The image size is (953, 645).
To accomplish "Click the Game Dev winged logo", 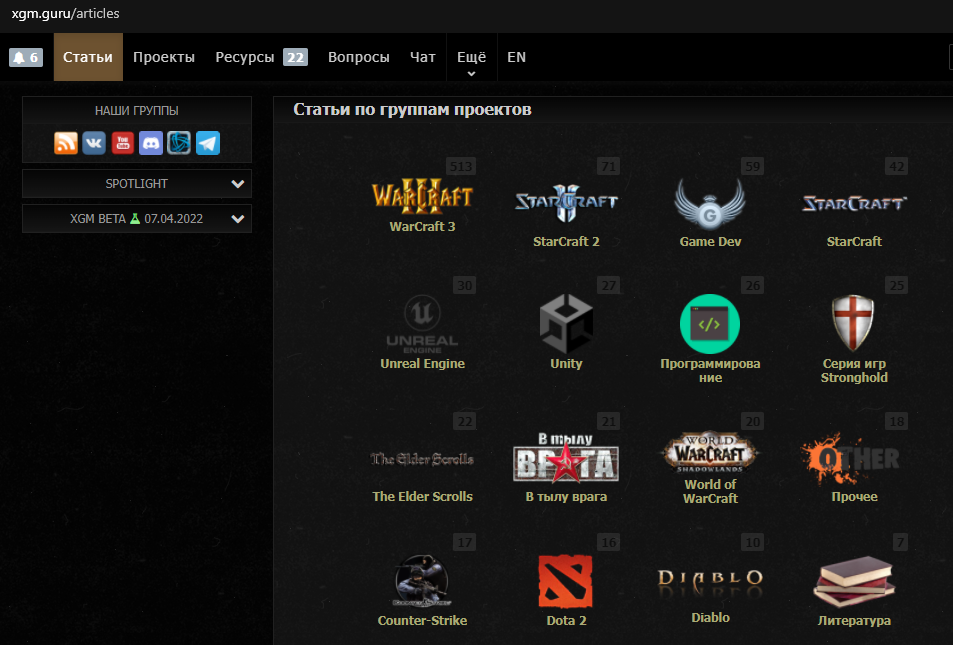I will 710,204.
